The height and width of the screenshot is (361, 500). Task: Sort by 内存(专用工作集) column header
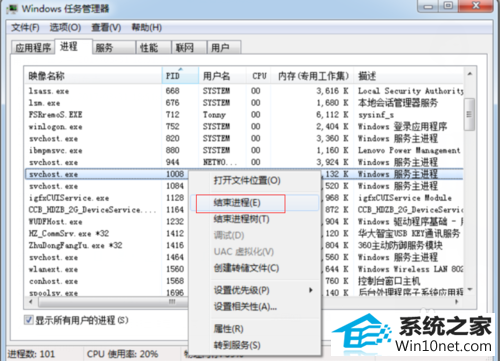312,76
